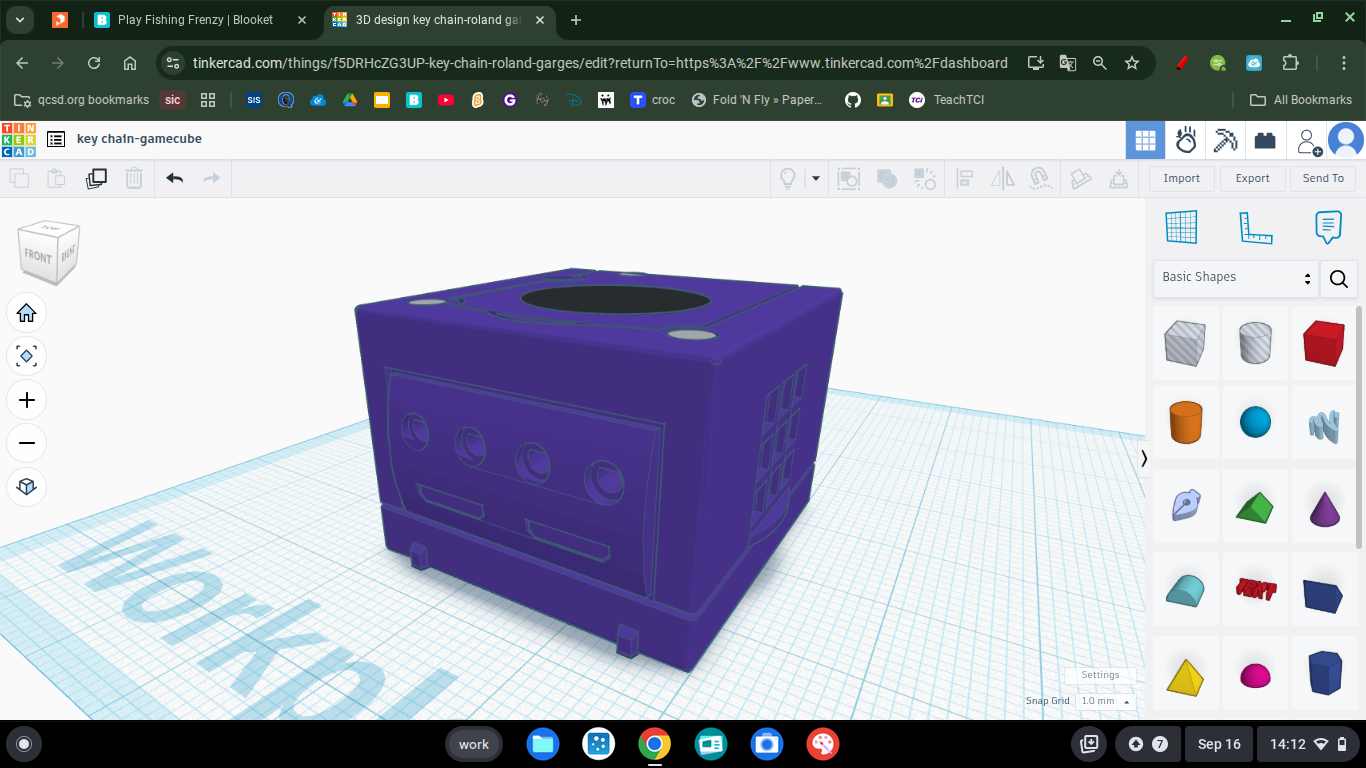Viewport: 1366px width, 768px height.
Task: Duplicate and repeat the selected object
Action: (x=96, y=178)
